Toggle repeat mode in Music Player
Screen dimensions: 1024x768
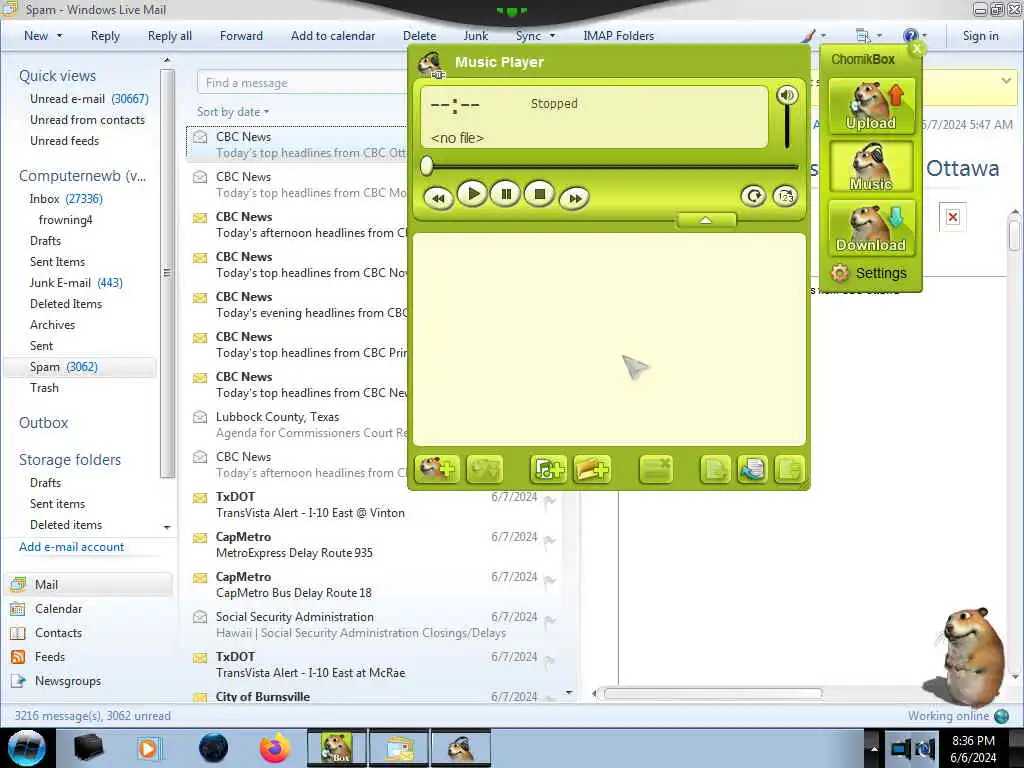(753, 196)
